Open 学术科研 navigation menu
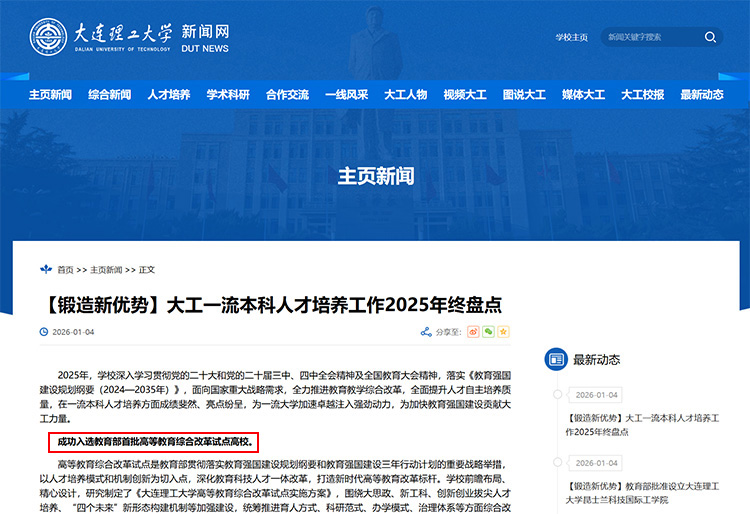This screenshot has width=750, height=514. 228,95
